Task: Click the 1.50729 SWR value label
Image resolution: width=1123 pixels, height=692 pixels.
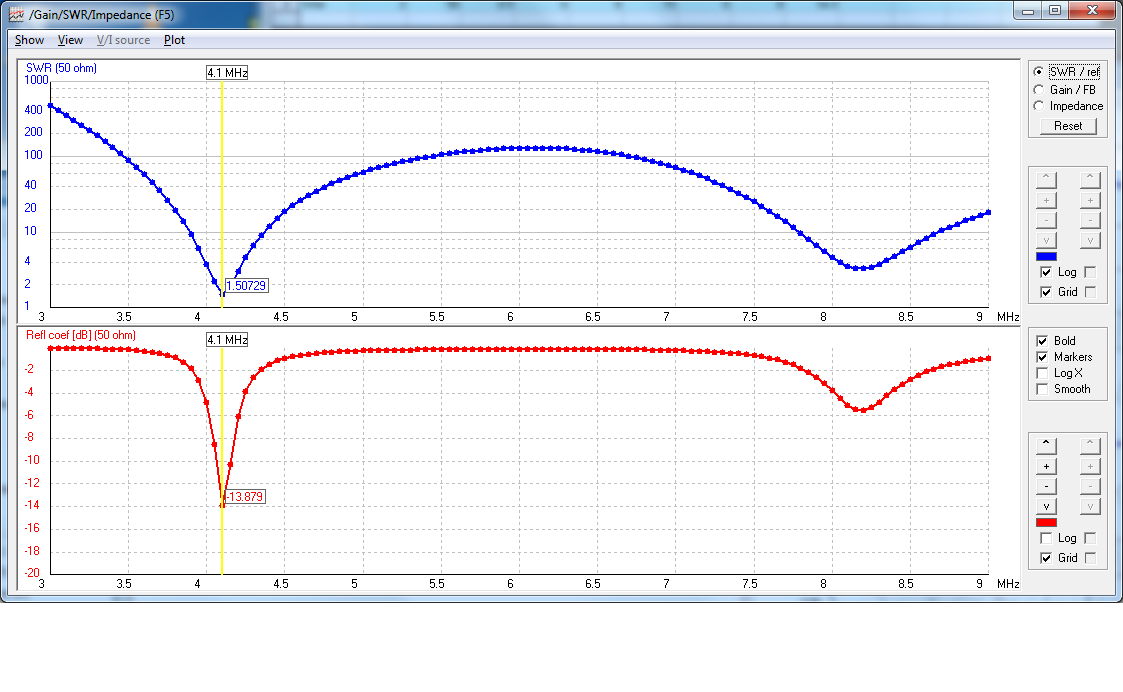Action: pos(246,285)
